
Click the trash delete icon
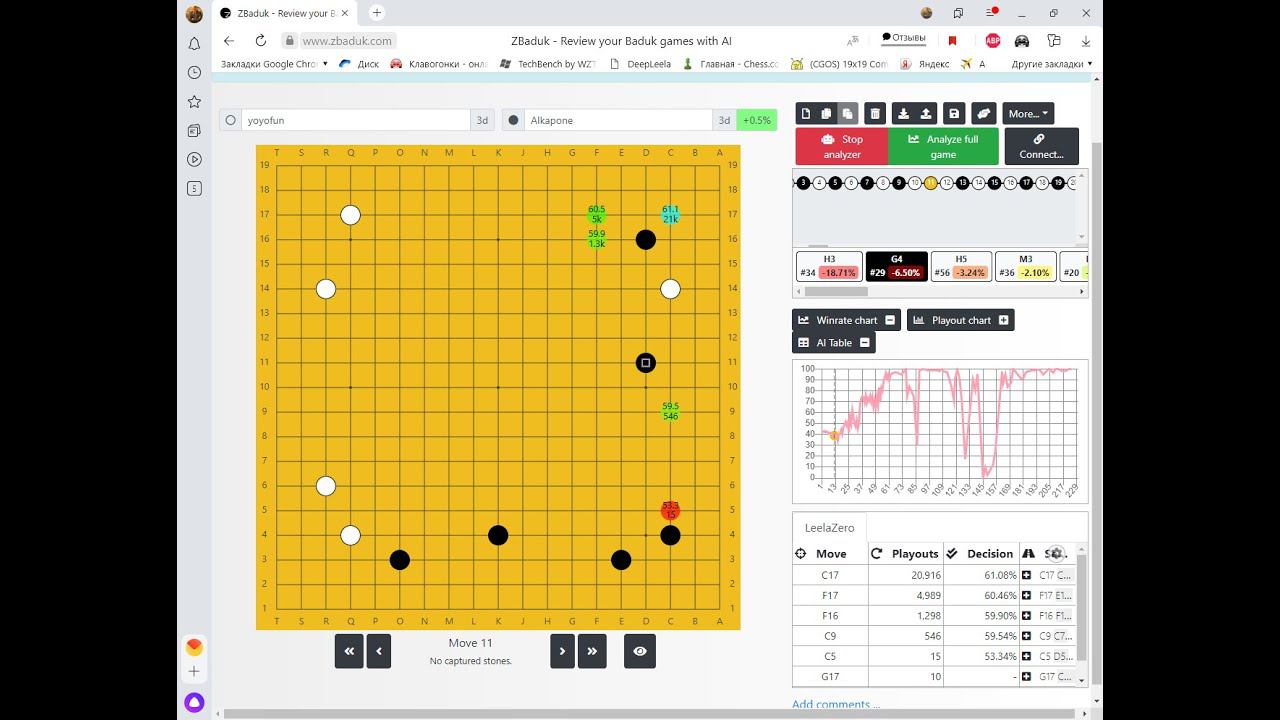875,114
